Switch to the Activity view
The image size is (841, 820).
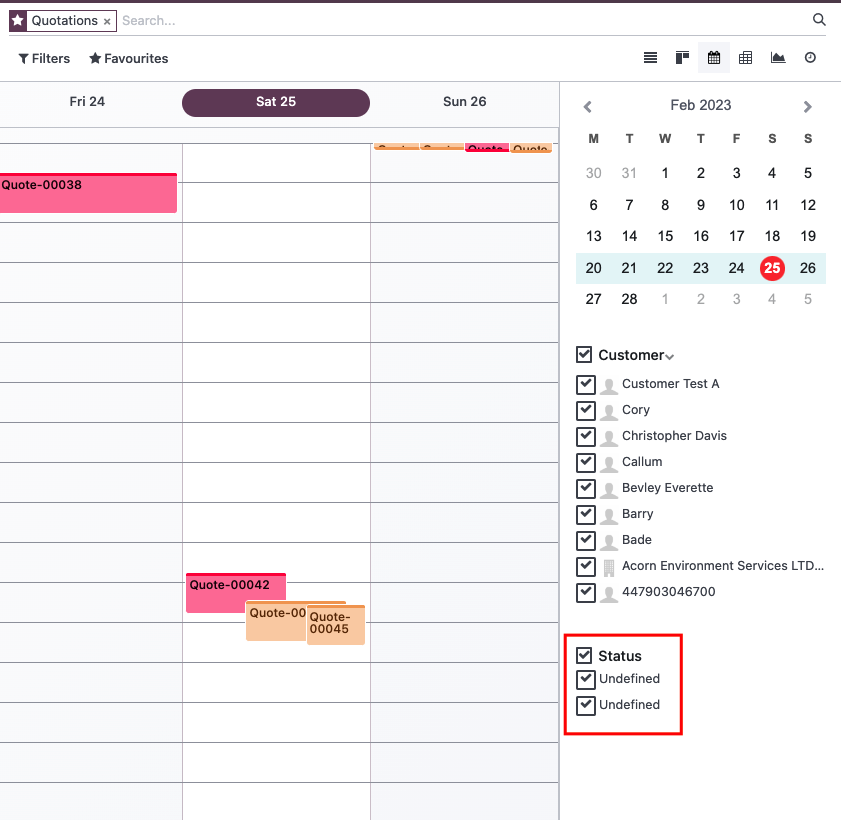[x=810, y=57]
